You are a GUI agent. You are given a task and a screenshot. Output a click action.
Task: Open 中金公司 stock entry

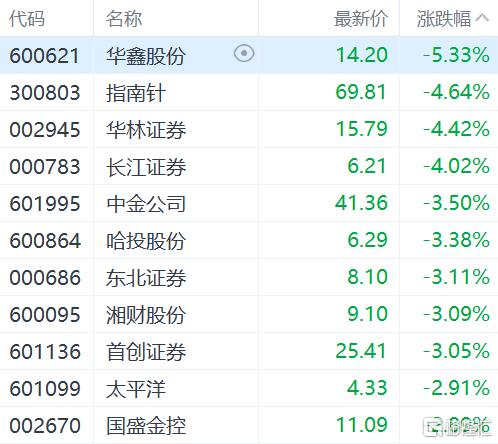146,204
